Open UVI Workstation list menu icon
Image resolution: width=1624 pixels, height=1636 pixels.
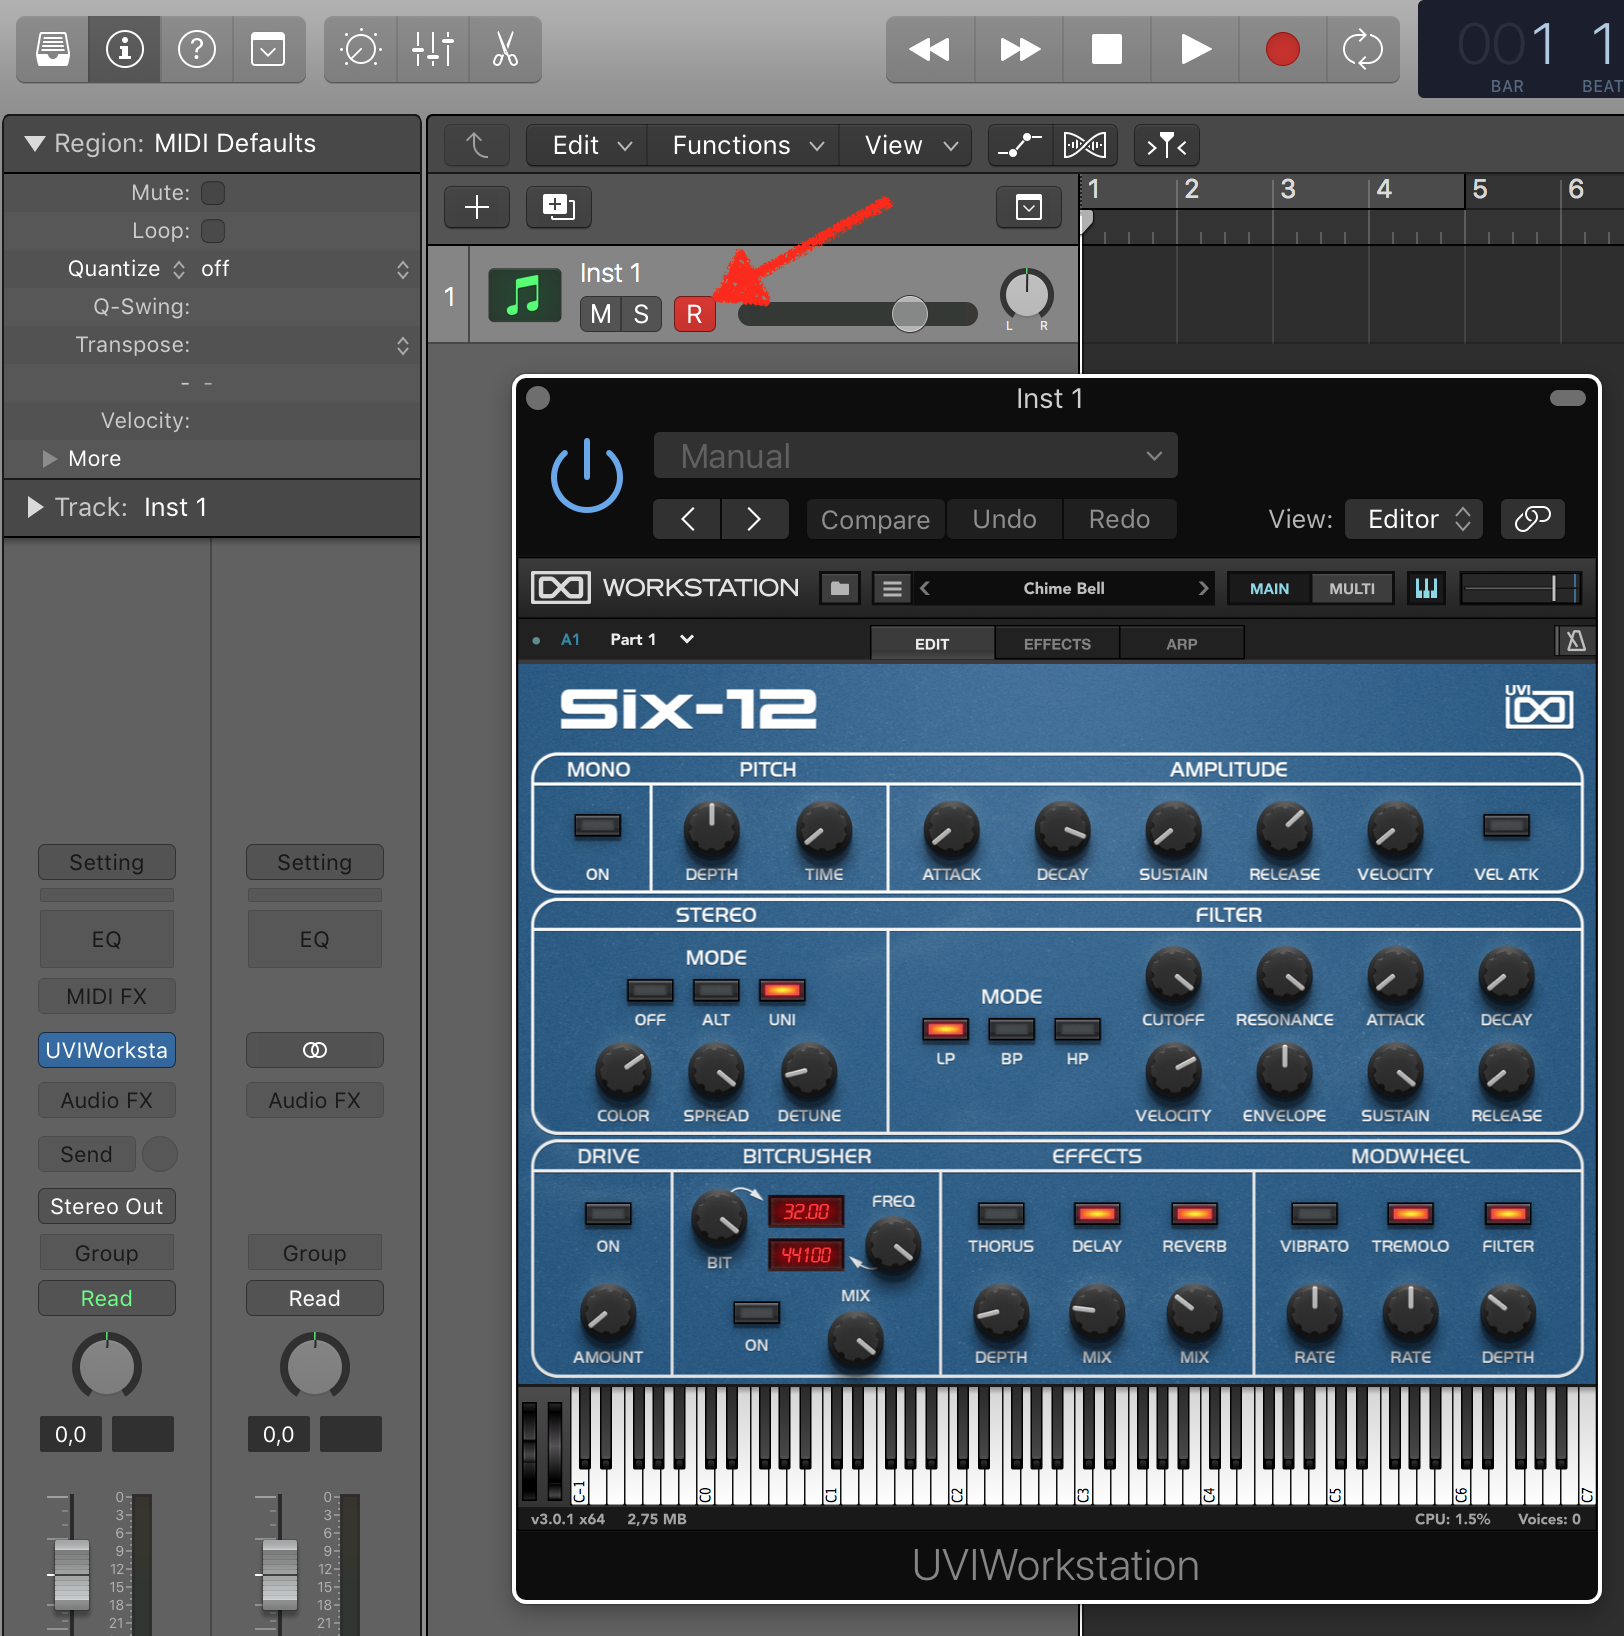click(x=892, y=588)
